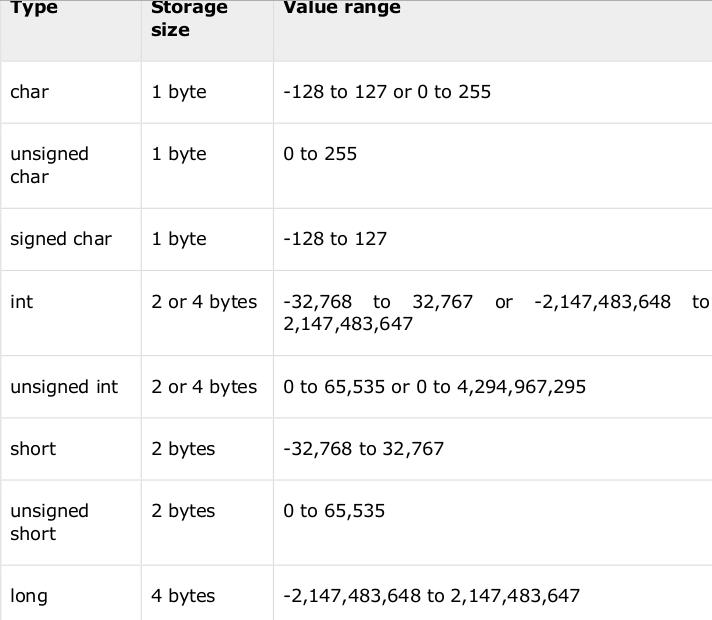This screenshot has width=712, height=620.
Task: Select the long value range '-2,147,483,648 to 2,147,483,647'
Action: 431,596
